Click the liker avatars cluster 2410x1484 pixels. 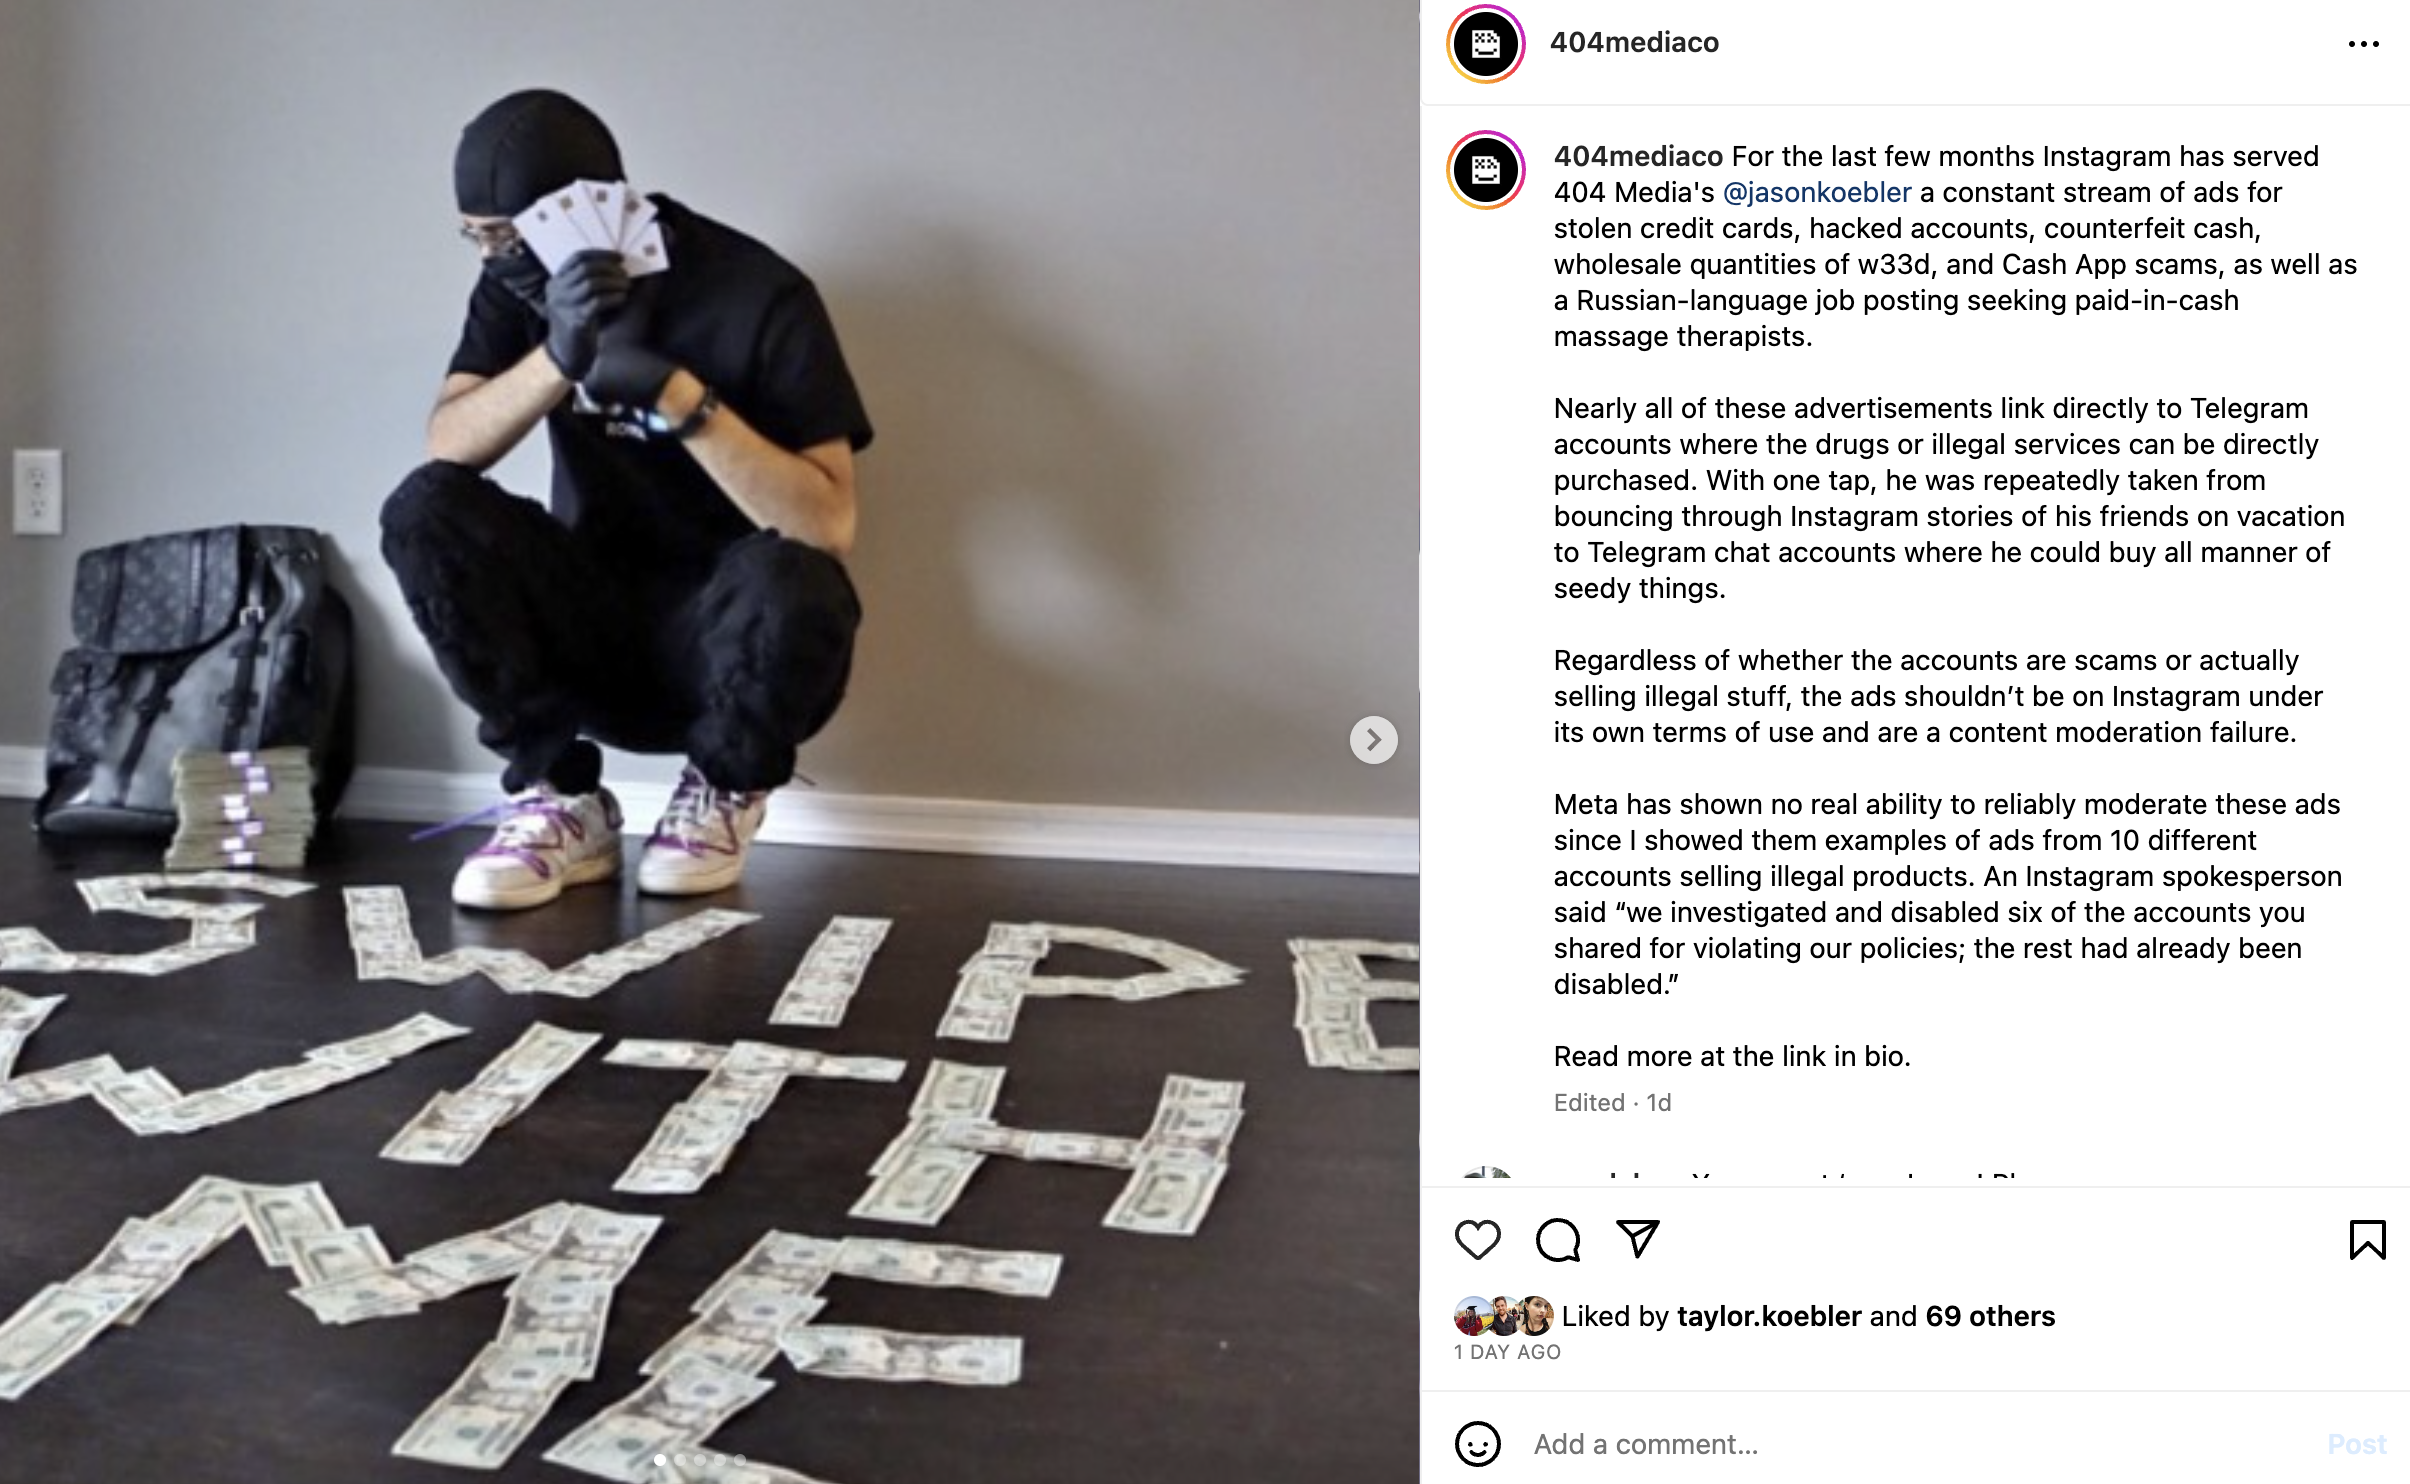tap(1503, 1316)
